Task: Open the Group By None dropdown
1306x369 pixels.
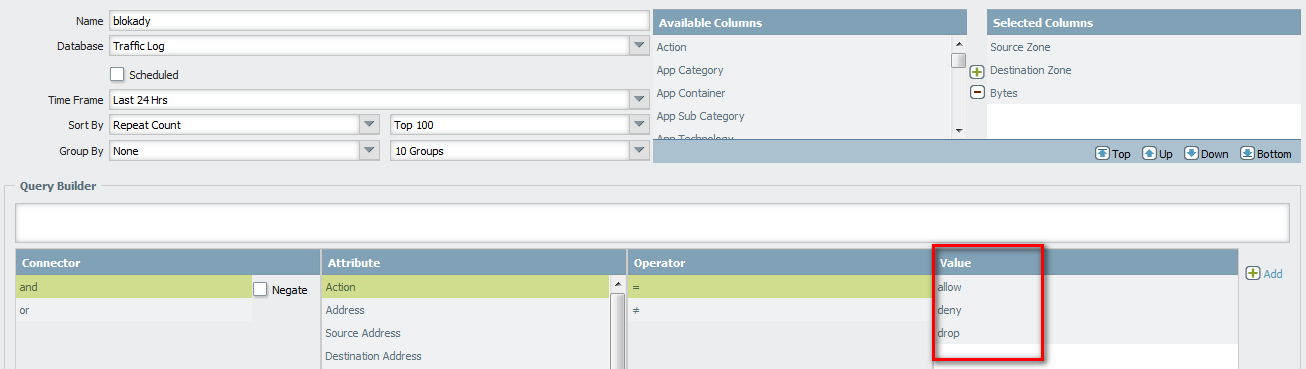Action: click(369, 151)
